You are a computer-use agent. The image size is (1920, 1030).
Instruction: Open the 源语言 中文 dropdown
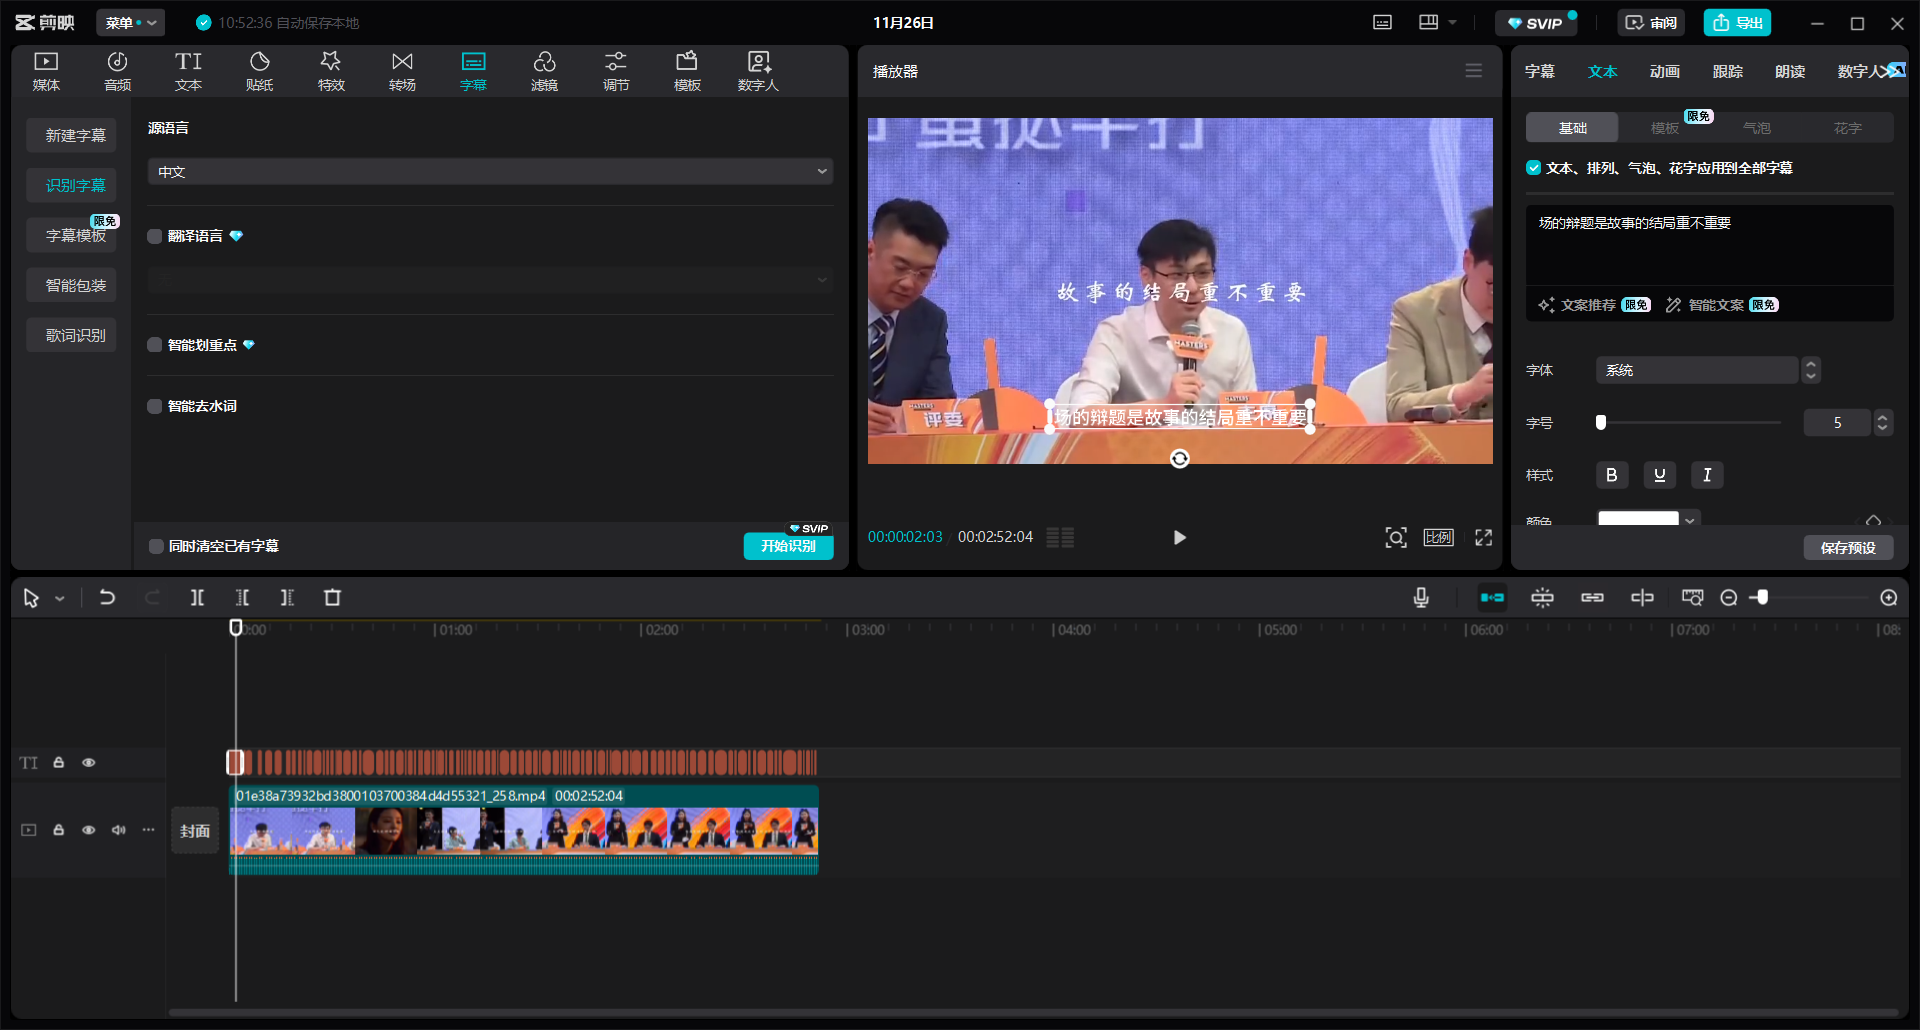pos(490,171)
